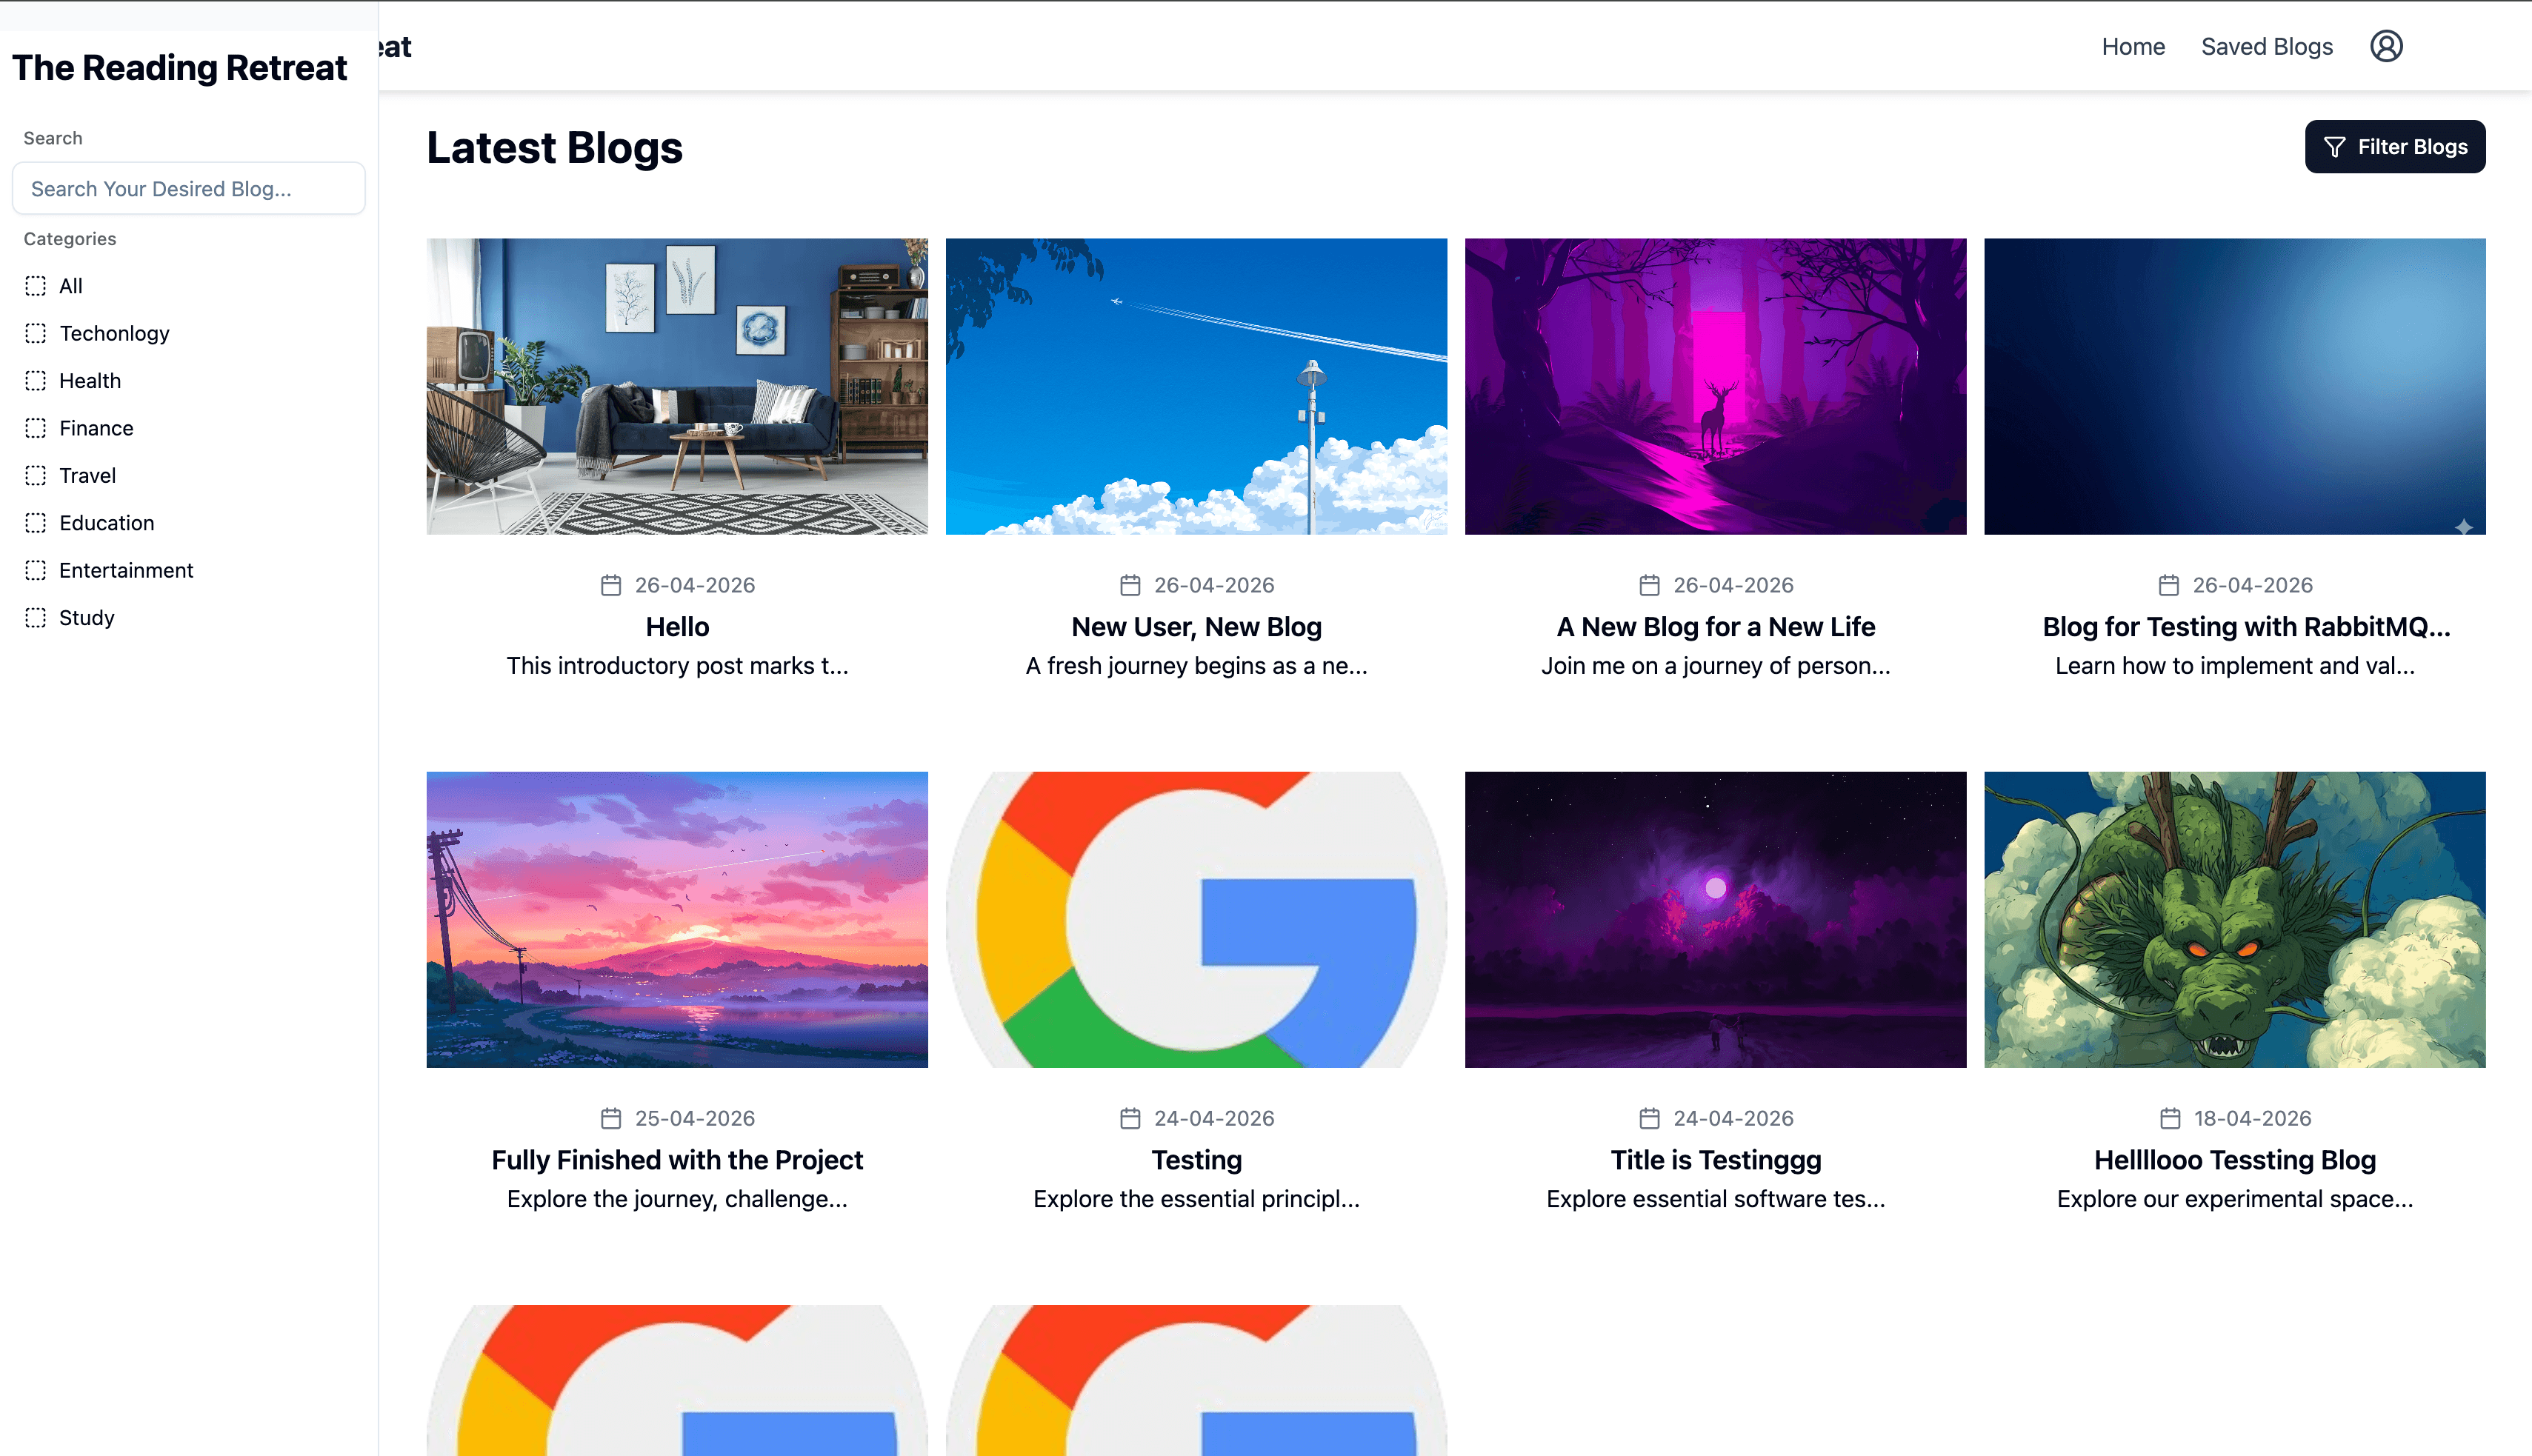This screenshot has width=2532, height=1456.
Task: Click excerpt 'Learn how to implement and val...'
Action: 2235,666
